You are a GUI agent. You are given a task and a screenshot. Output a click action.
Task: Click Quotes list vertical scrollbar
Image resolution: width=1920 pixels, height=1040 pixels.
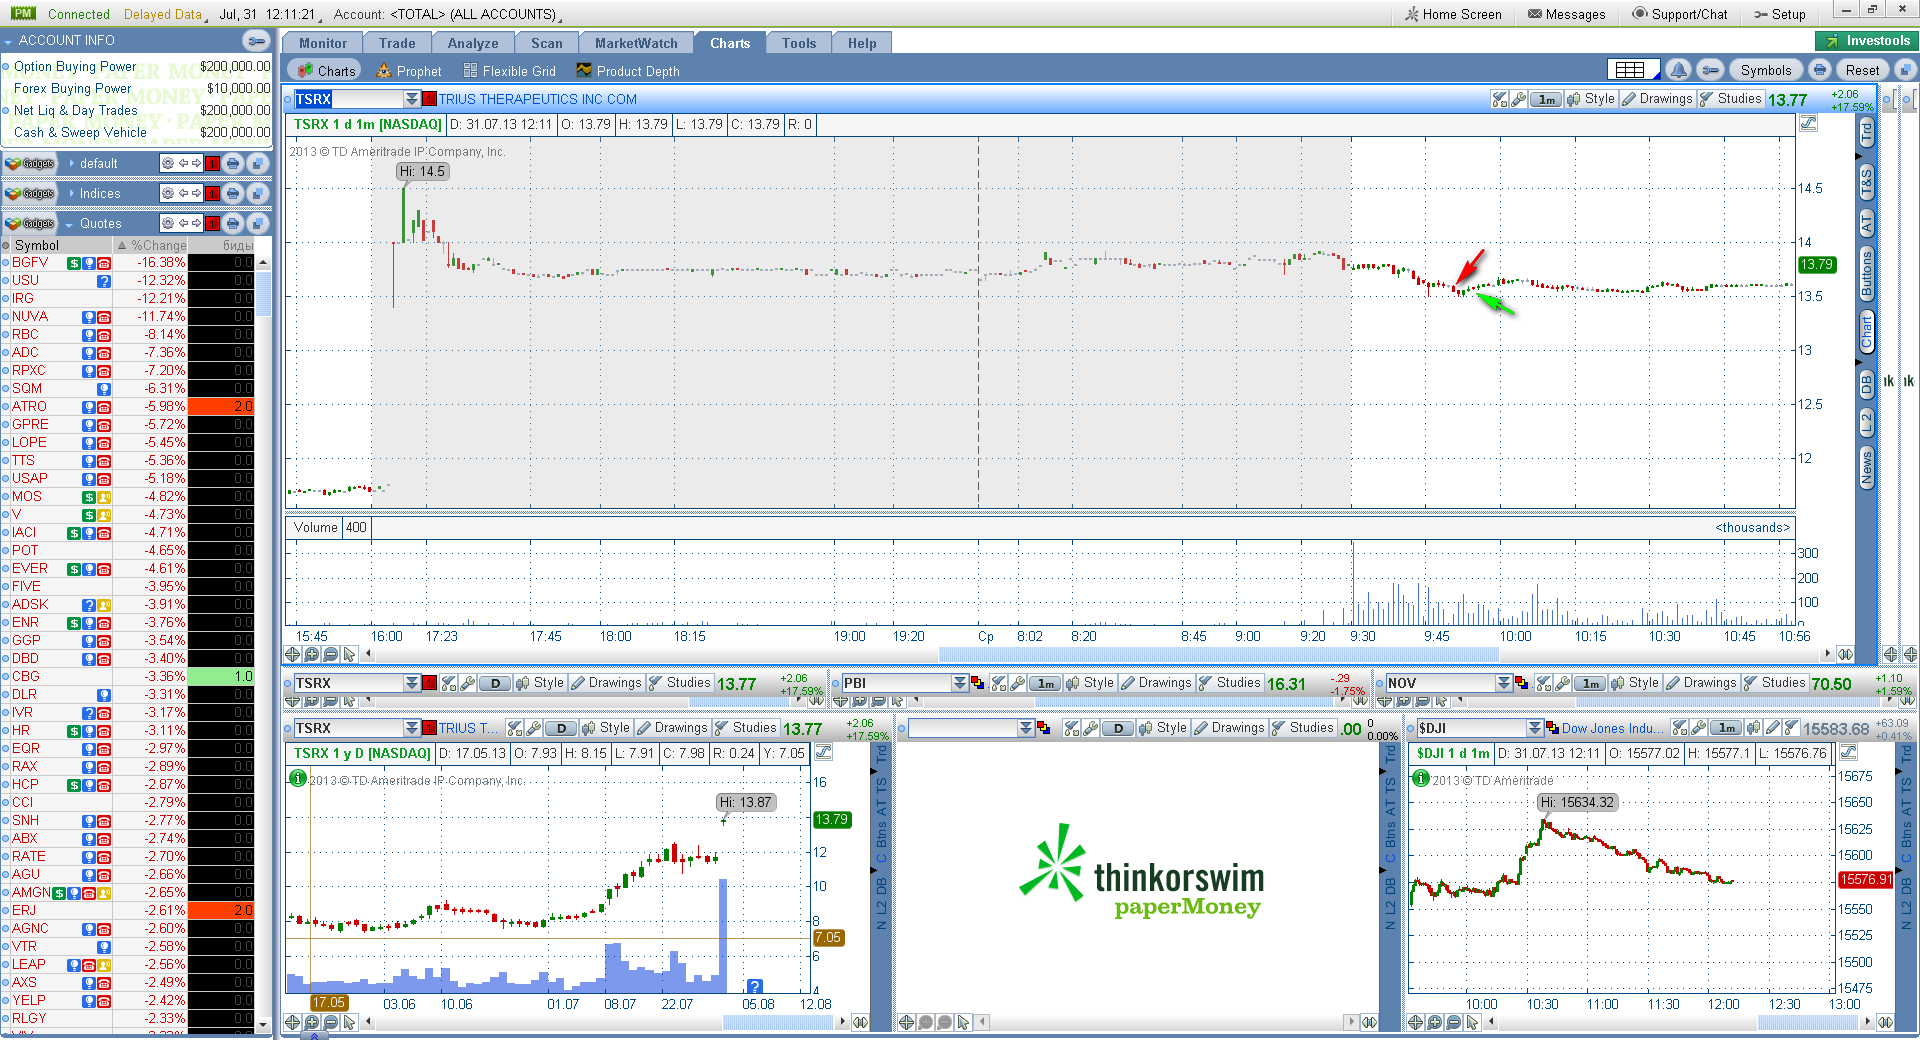(264, 294)
